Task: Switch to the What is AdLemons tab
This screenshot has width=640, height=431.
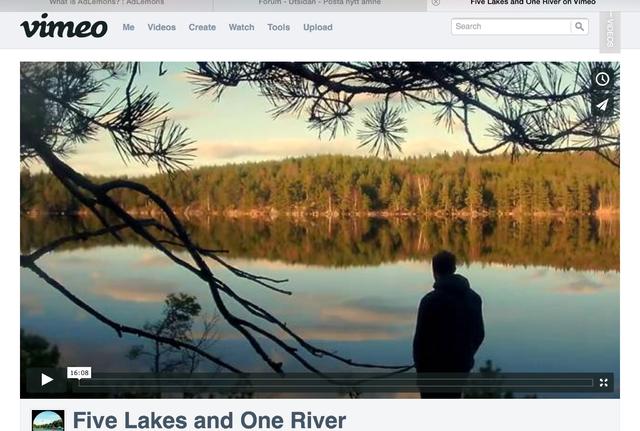Action: [x=107, y=3]
